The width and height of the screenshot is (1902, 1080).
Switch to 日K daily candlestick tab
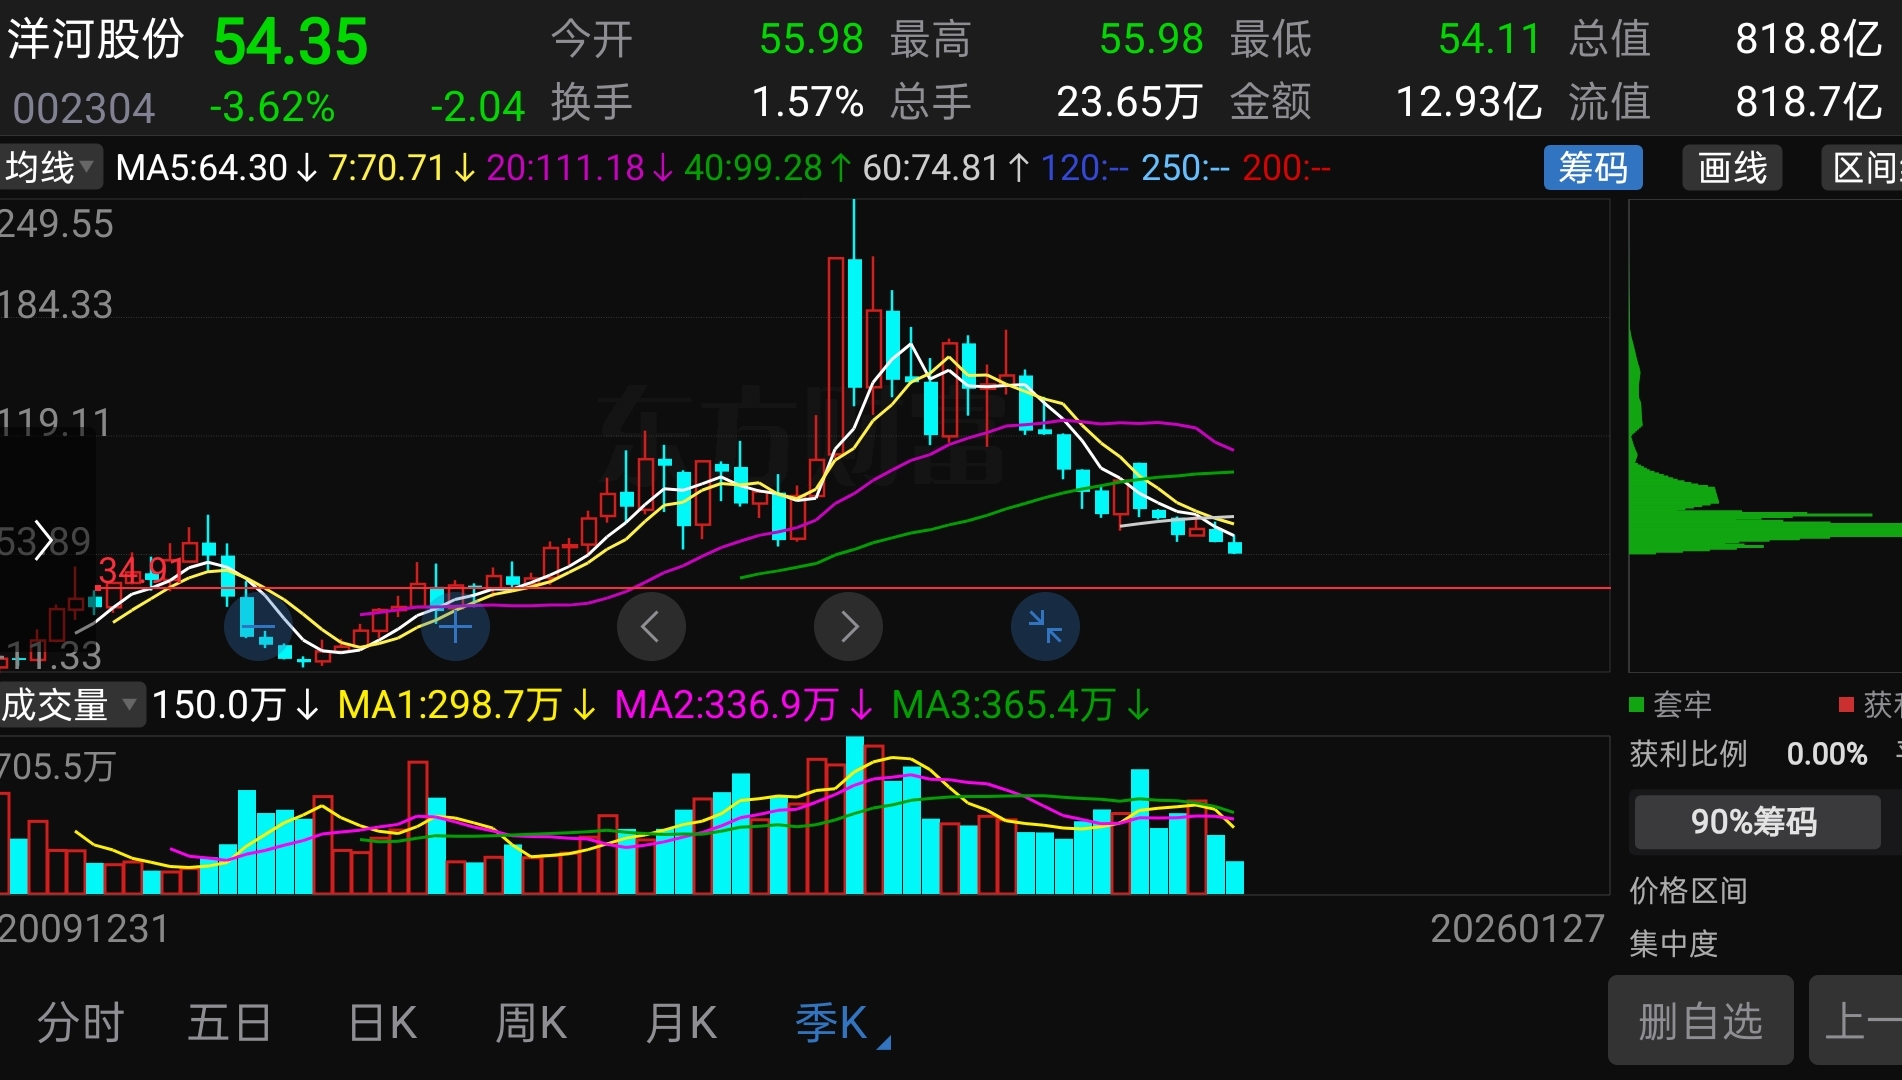coord(382,1023)
